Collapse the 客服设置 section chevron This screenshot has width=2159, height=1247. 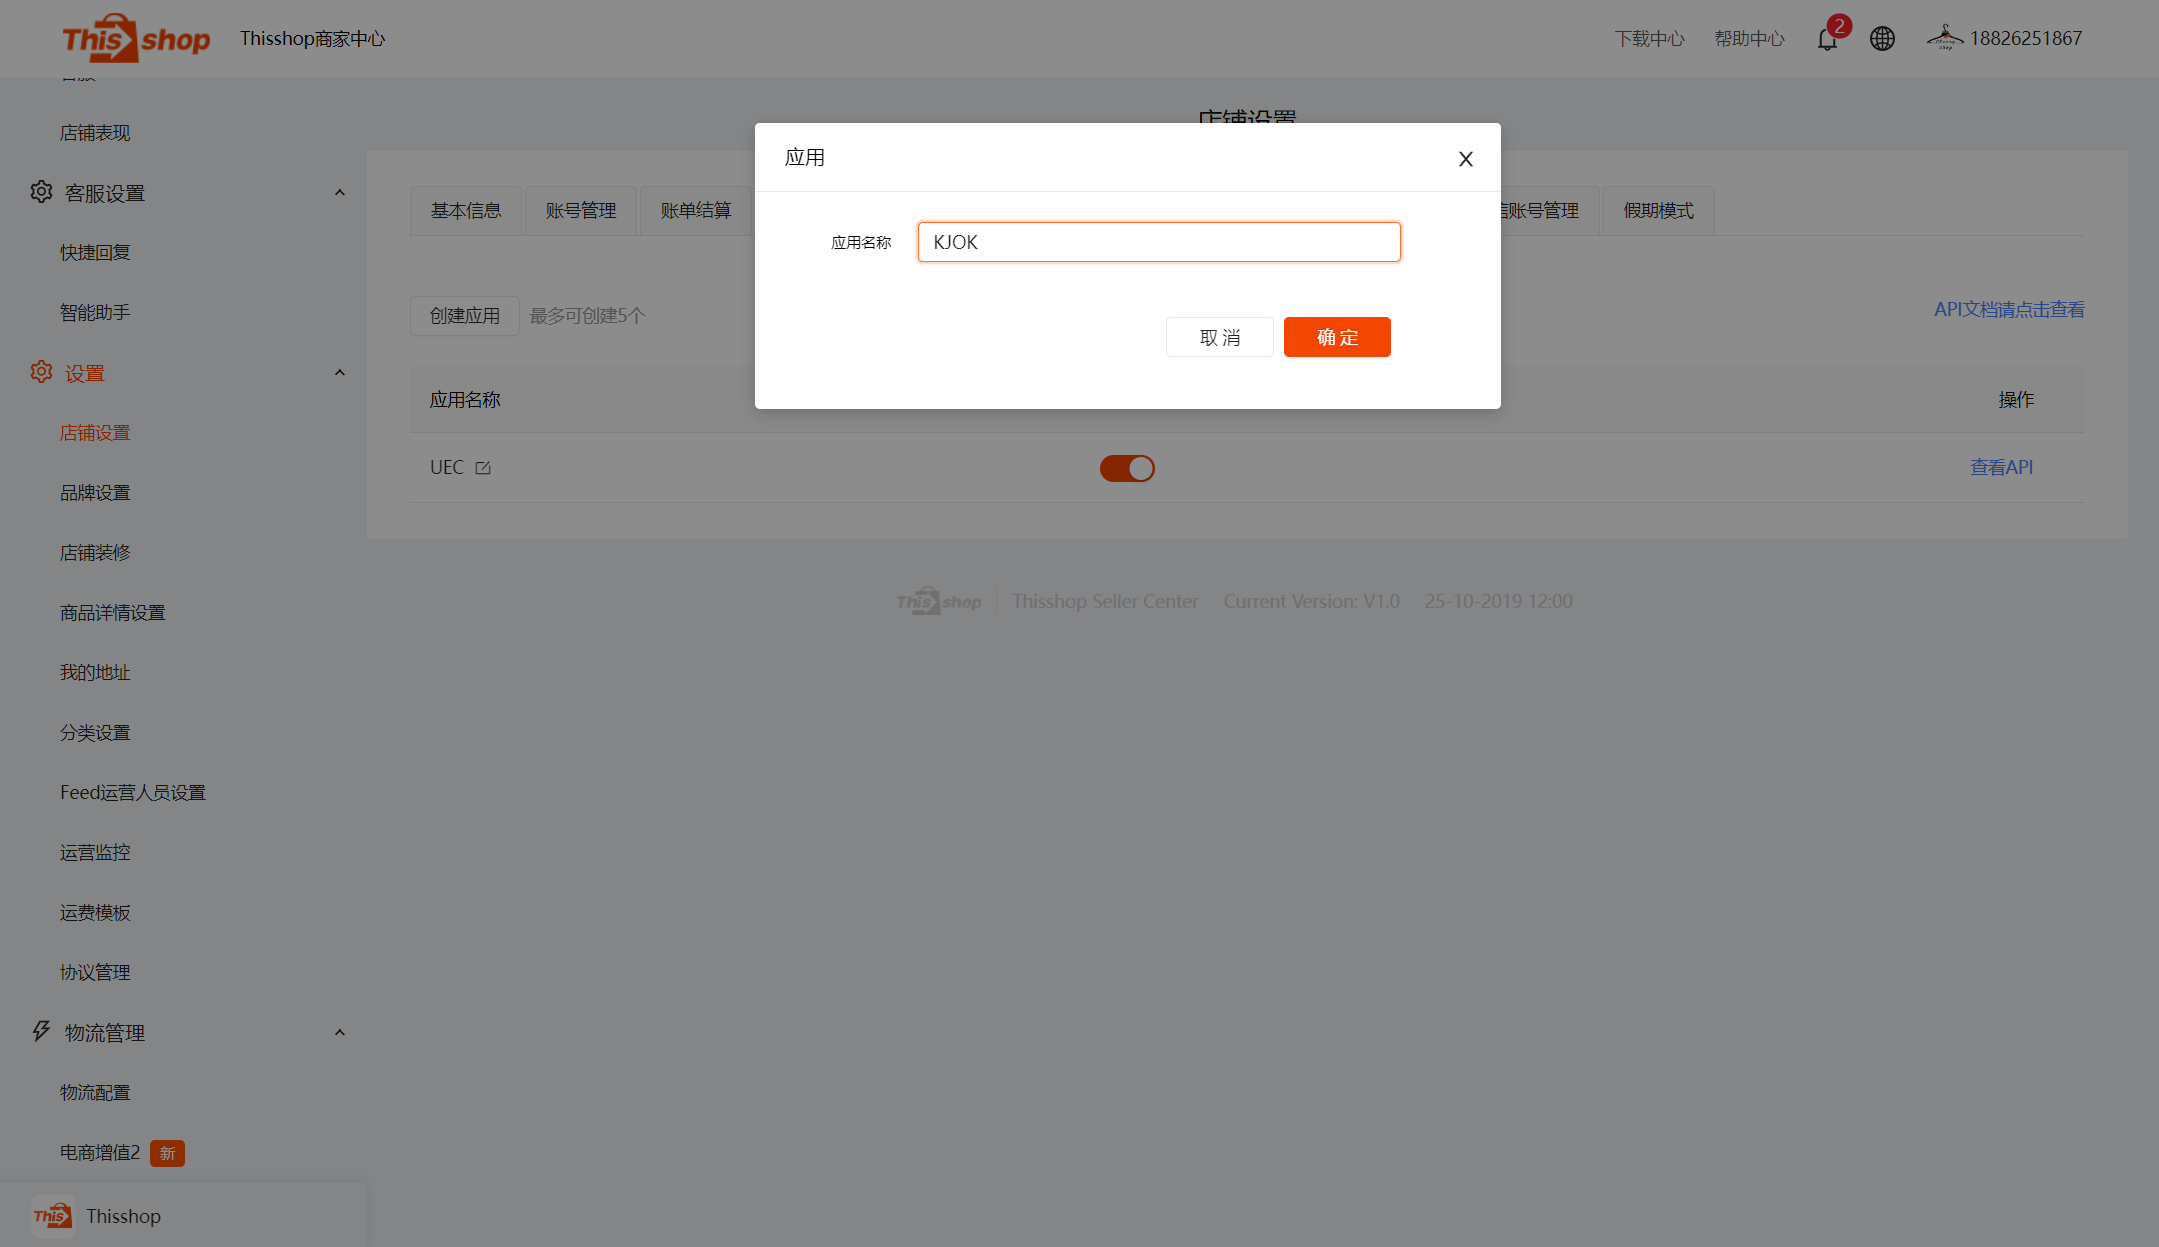[x=340, y=193]
